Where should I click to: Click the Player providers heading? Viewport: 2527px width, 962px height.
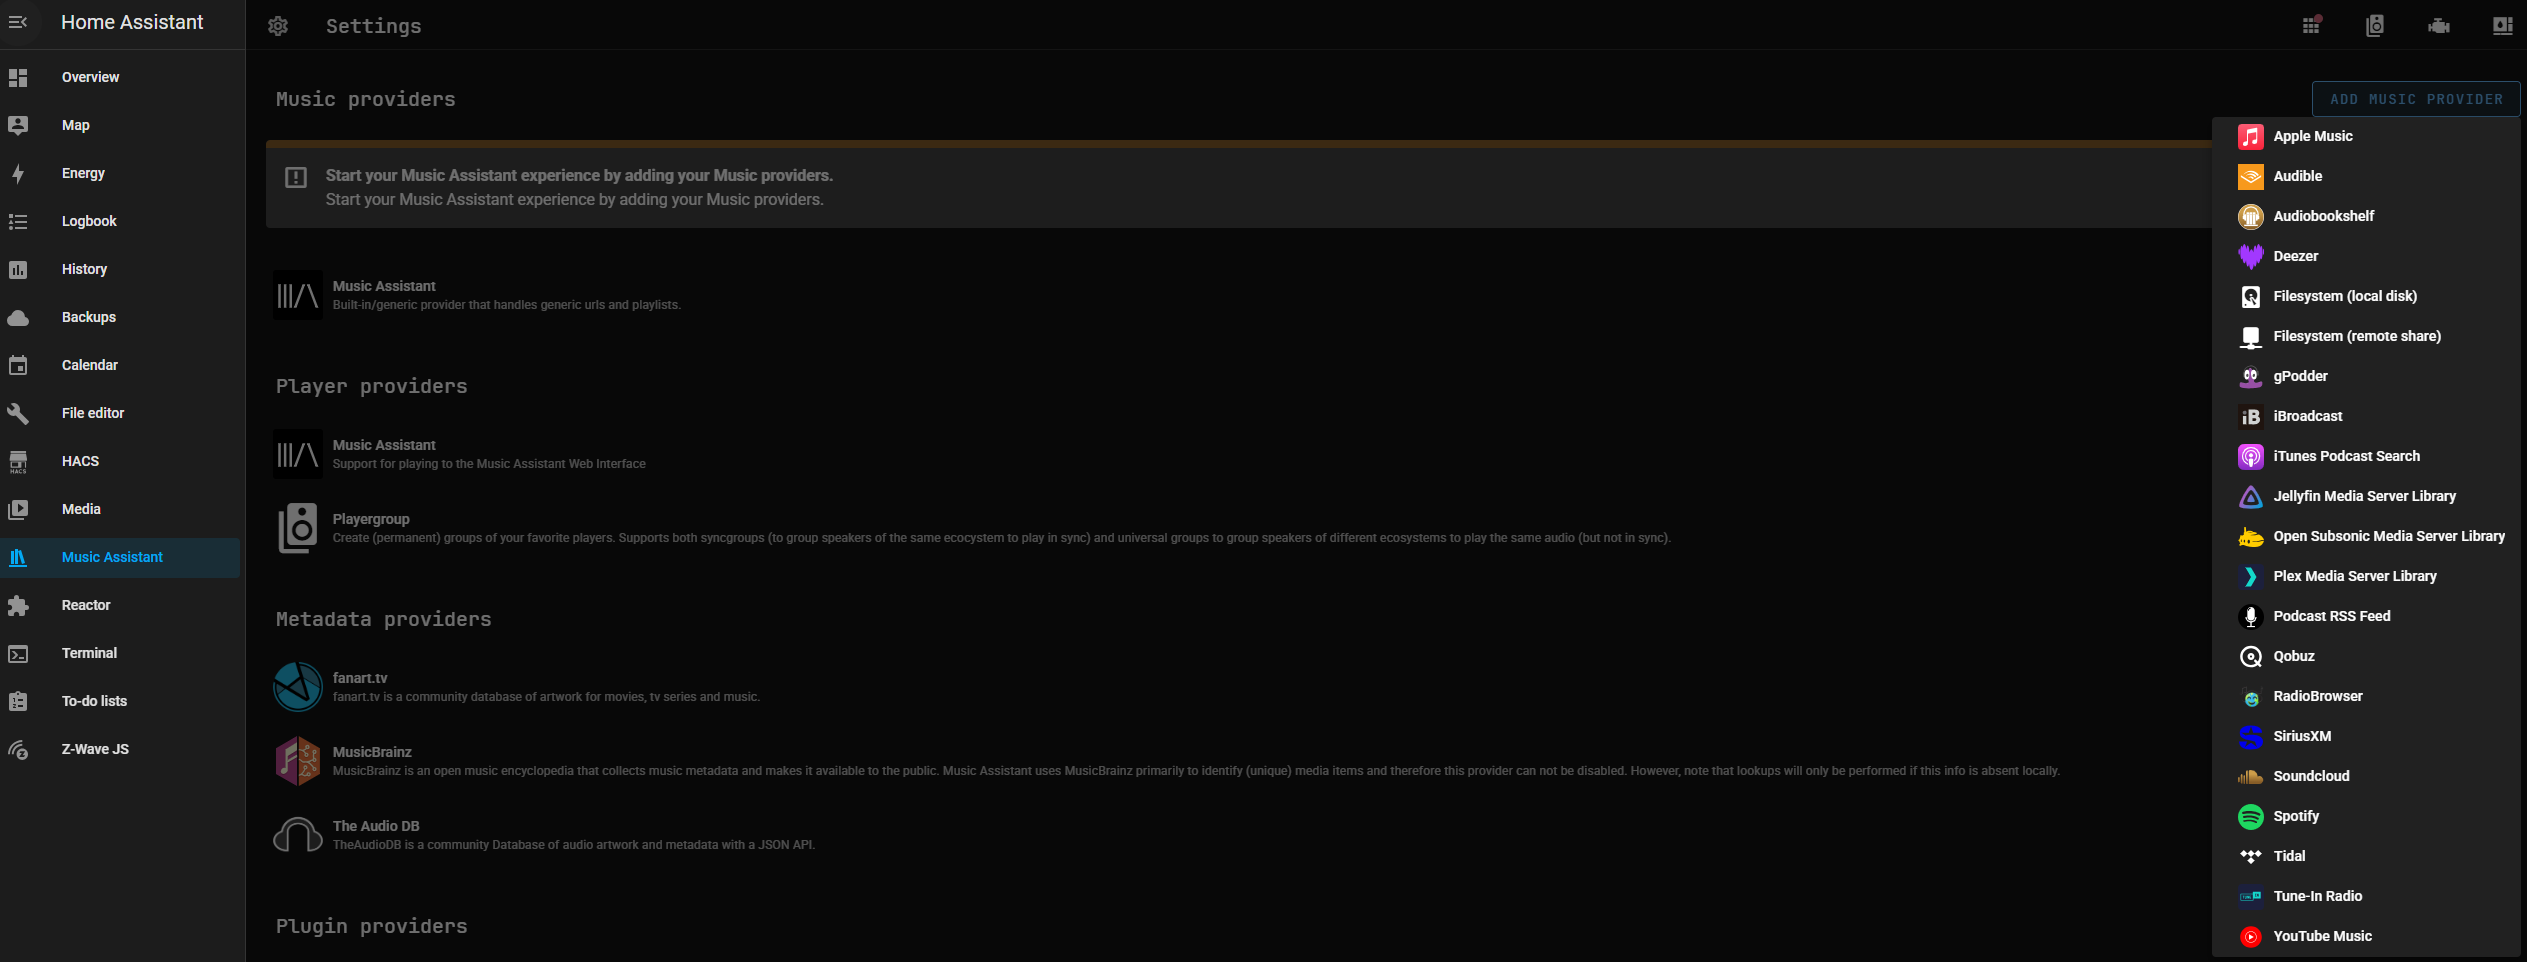pyautogui.click(x=372, y=386)
